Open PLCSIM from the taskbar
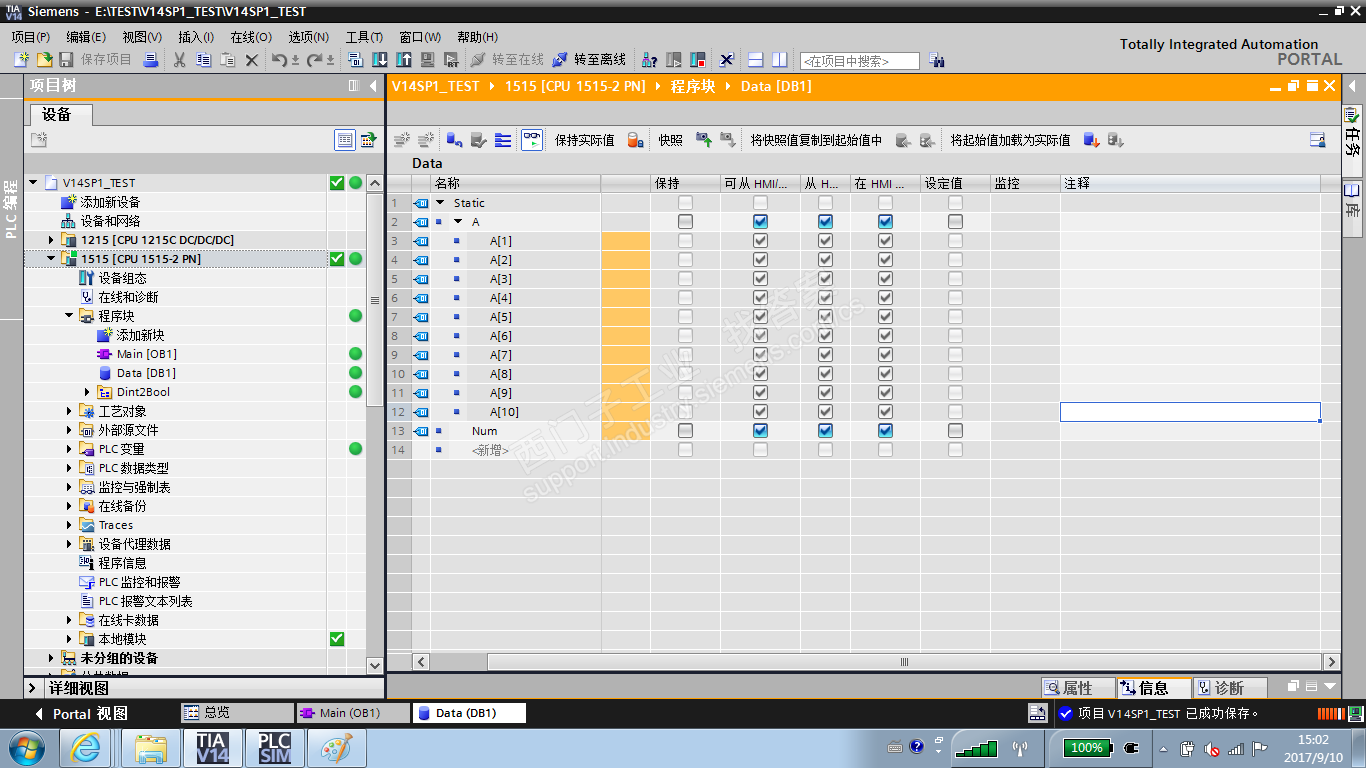1366x768 pixels. click(x=274, y=748)
